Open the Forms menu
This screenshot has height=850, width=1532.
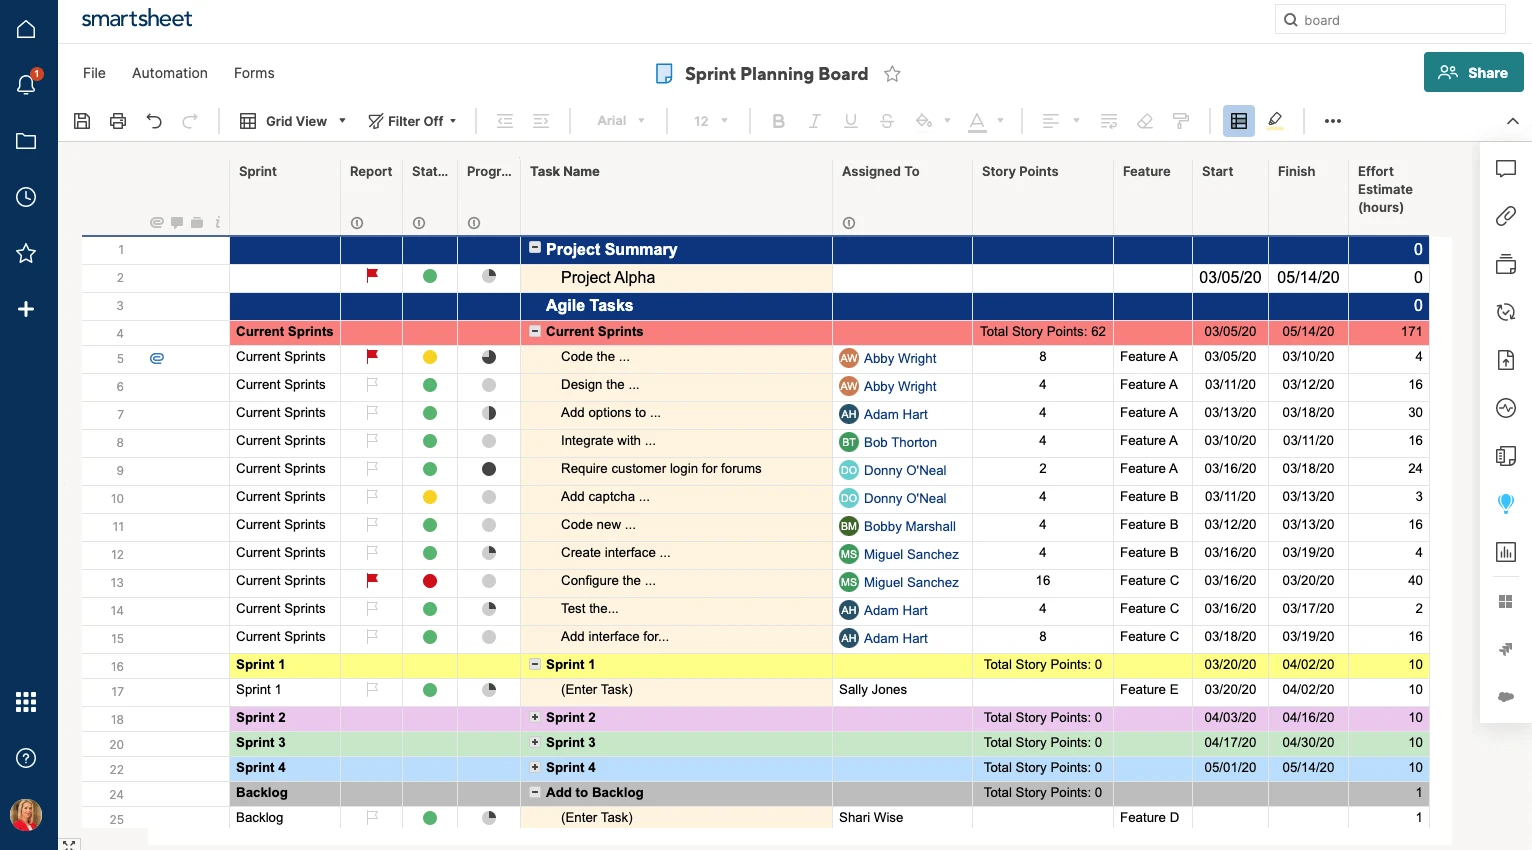253,72
